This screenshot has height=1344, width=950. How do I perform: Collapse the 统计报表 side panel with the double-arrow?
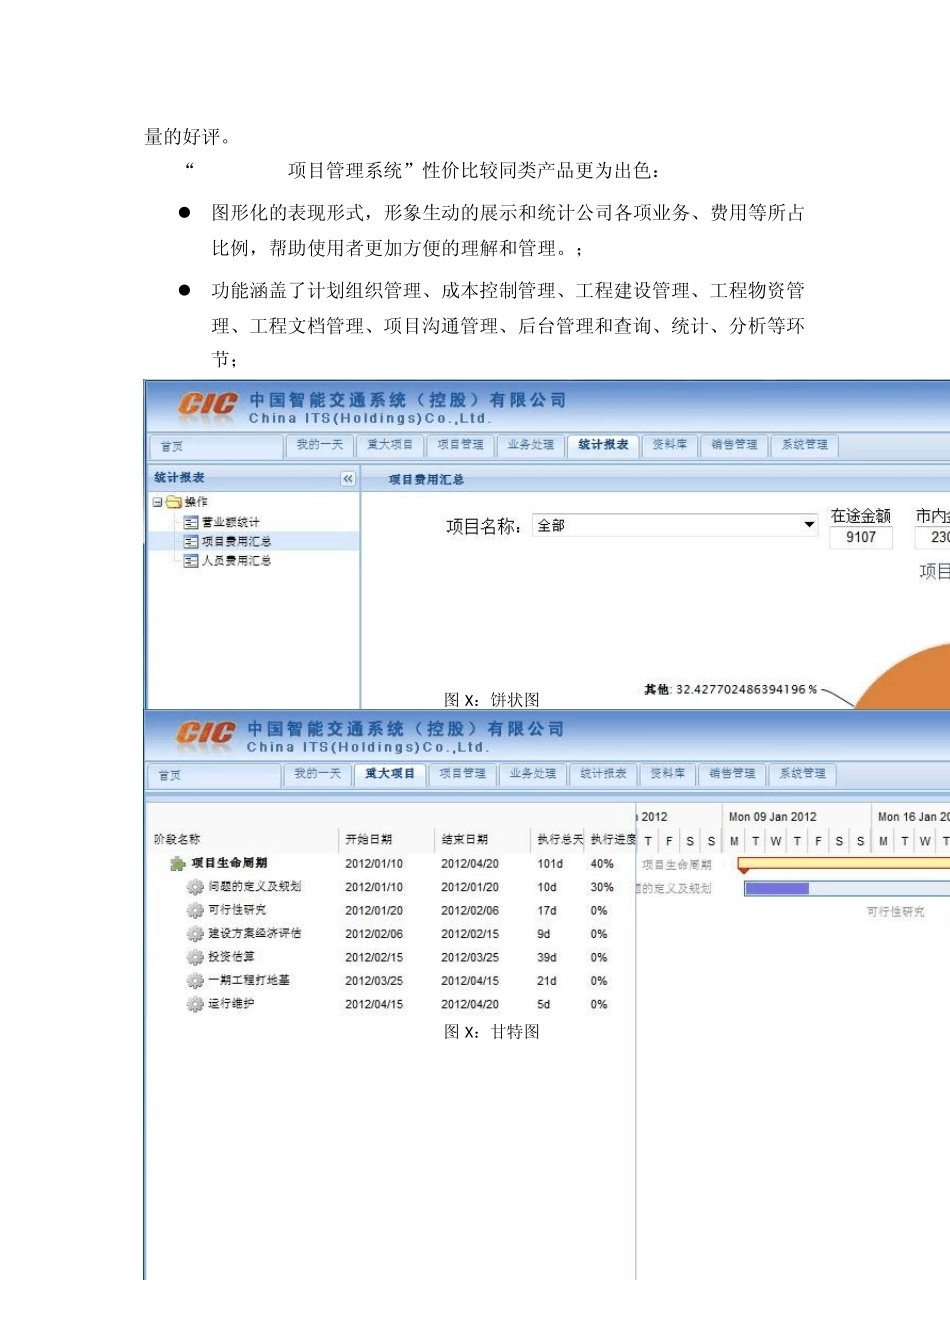pos(348,479)
